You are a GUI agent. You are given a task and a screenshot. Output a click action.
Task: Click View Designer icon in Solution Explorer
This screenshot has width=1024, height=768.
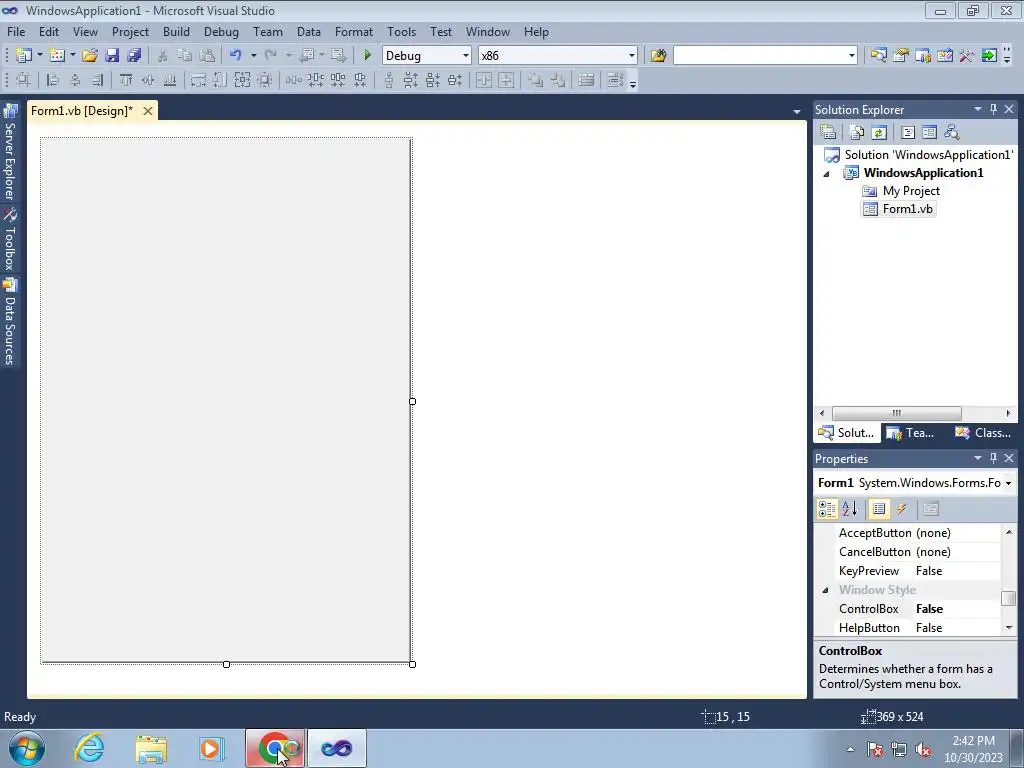[x=929, y=133]
